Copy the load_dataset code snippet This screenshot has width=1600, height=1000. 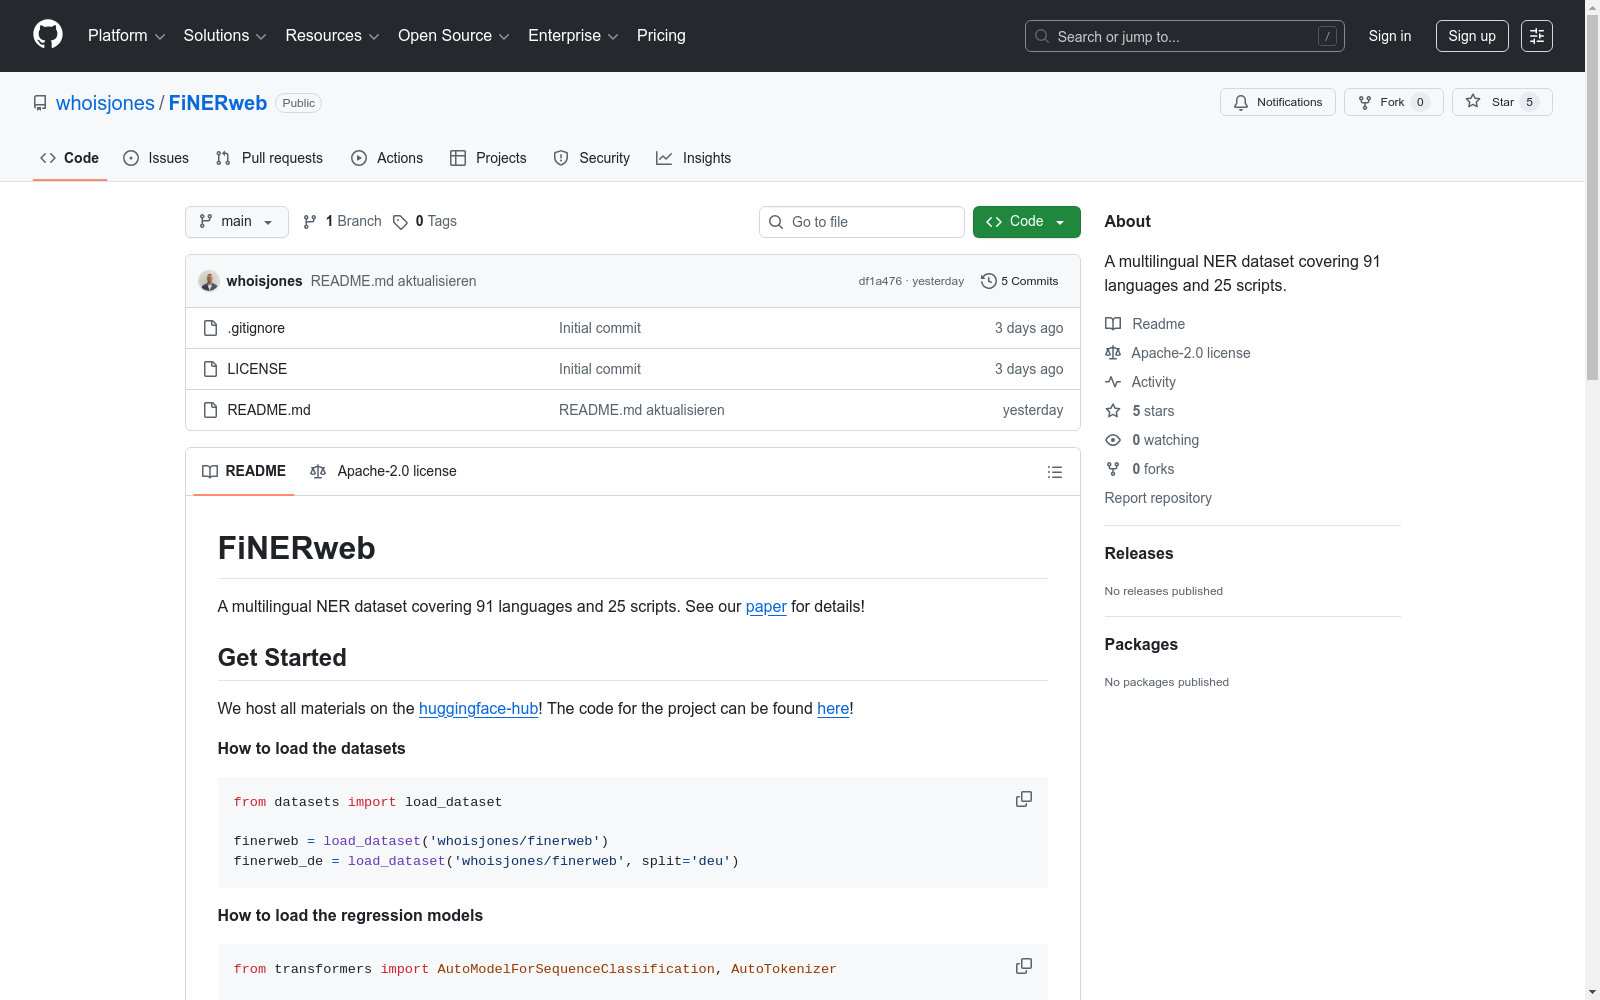pos(1024,800)
